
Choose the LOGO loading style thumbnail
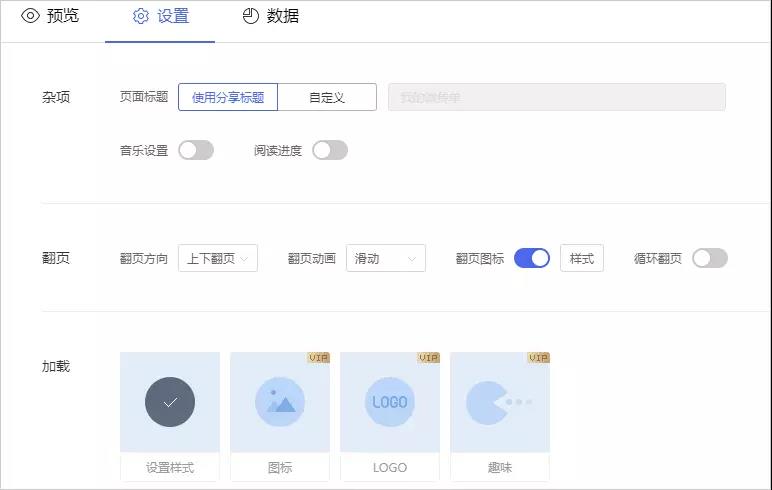pos(389,402)
